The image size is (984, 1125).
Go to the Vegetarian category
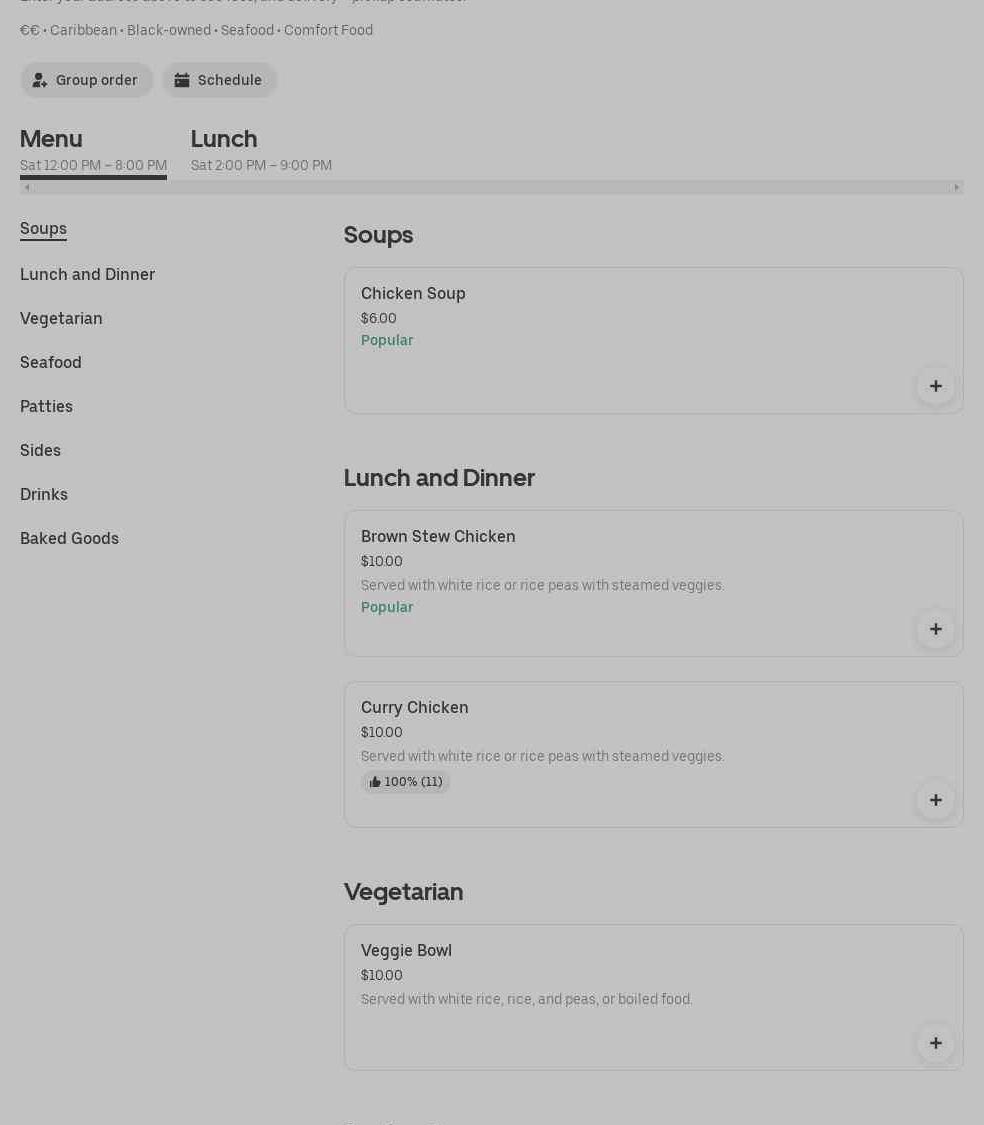[x=61, y=318]
